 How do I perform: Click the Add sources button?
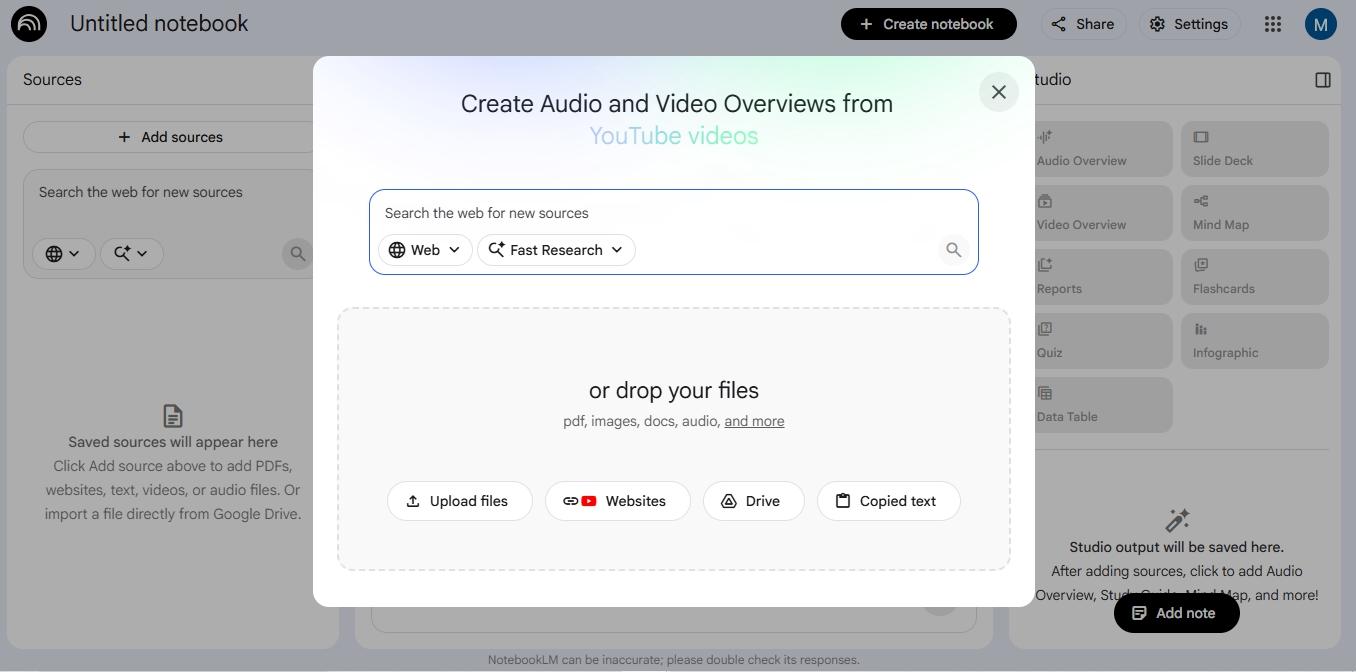[x=170, y=137]
